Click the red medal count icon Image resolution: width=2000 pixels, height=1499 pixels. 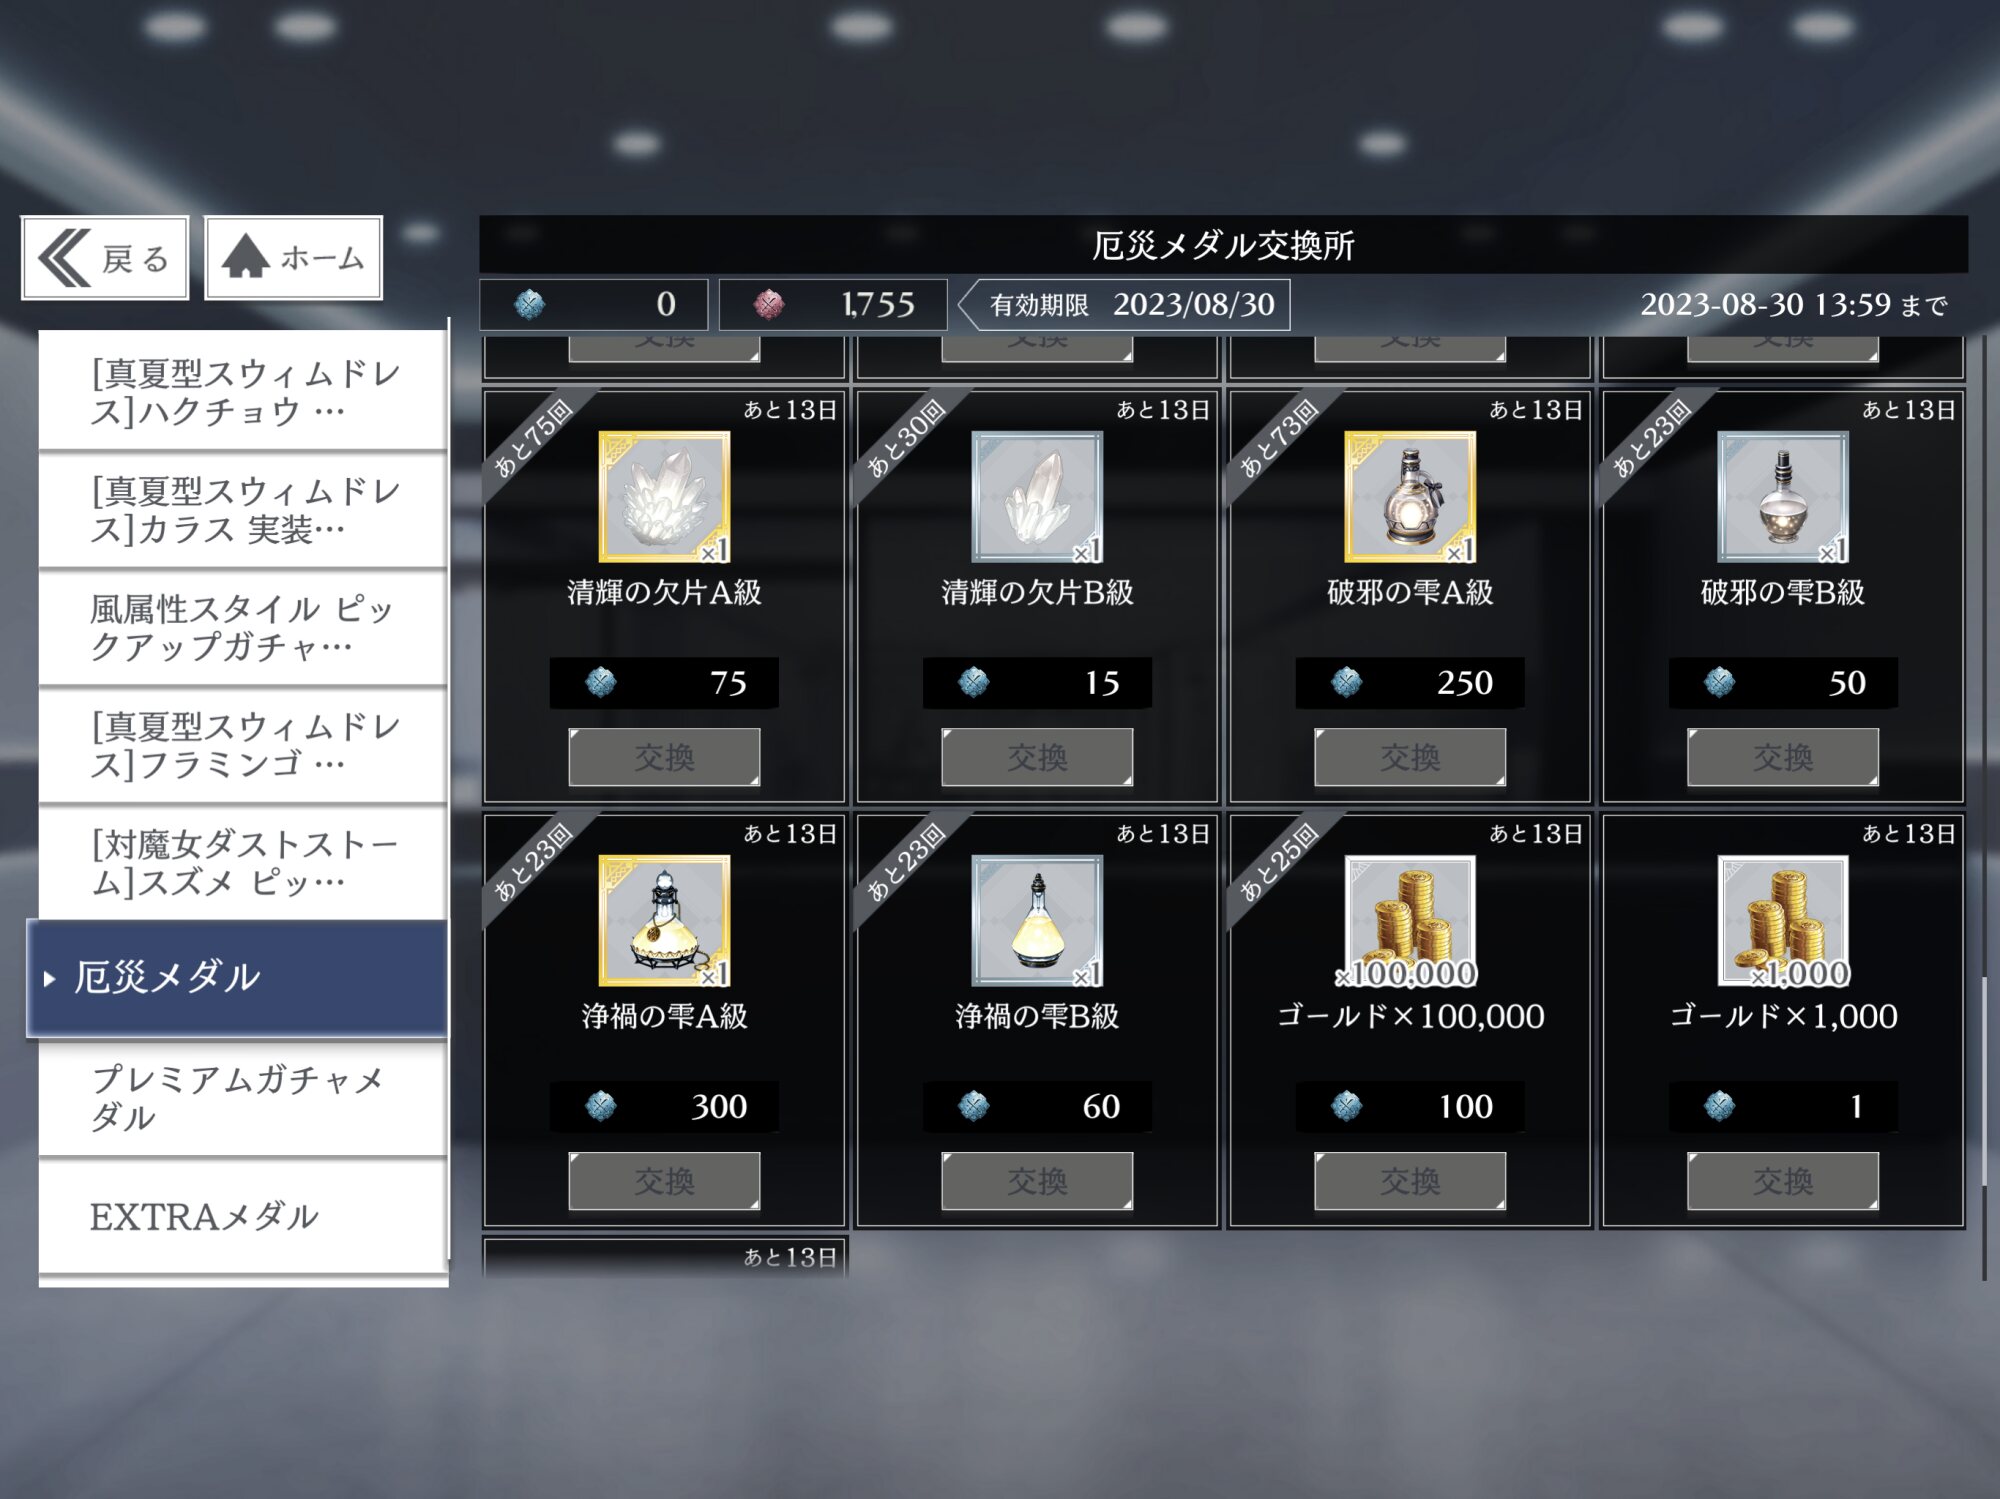(768, 304)
